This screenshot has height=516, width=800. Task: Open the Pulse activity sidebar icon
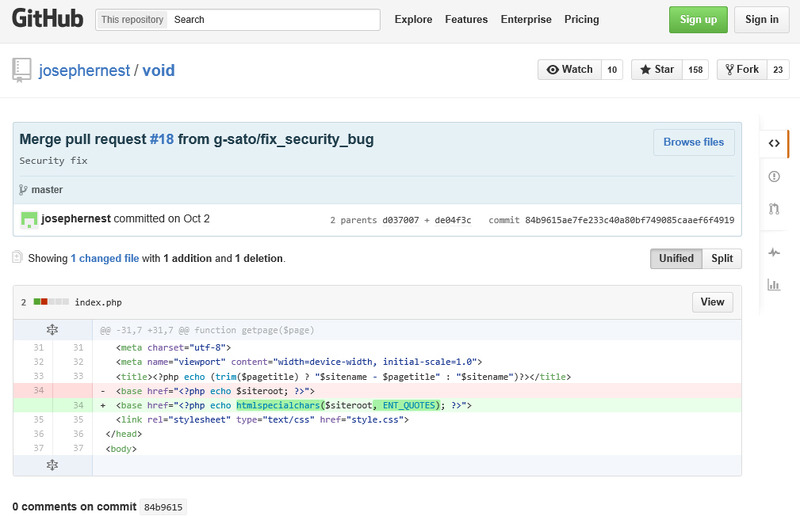coord(774,253)
